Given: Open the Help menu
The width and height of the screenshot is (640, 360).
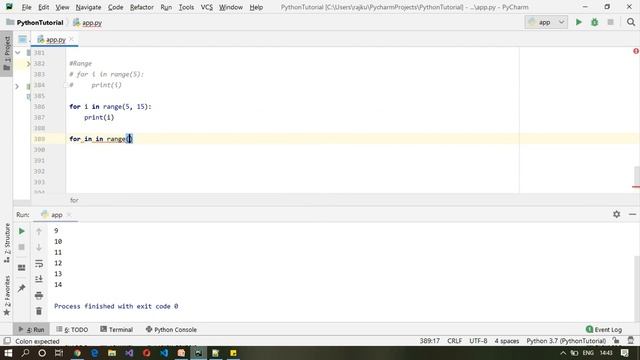Looking at the screenshot, I should [x=256, y=7].
